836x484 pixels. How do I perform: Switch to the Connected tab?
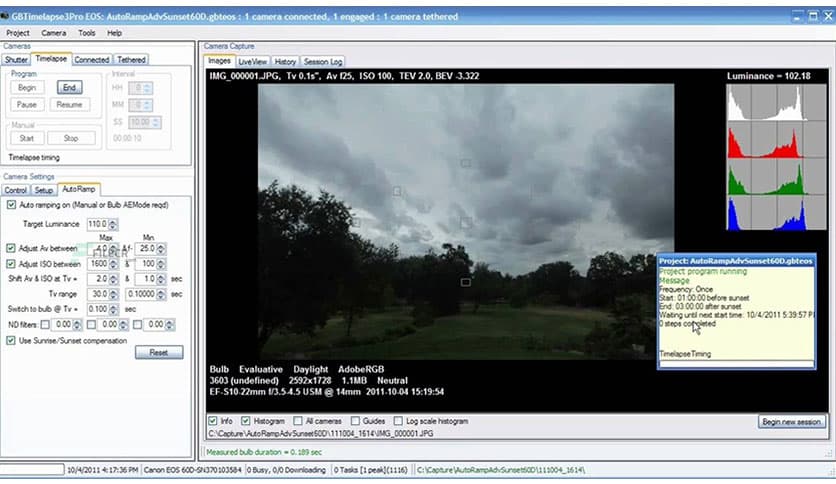pos(92,60)
